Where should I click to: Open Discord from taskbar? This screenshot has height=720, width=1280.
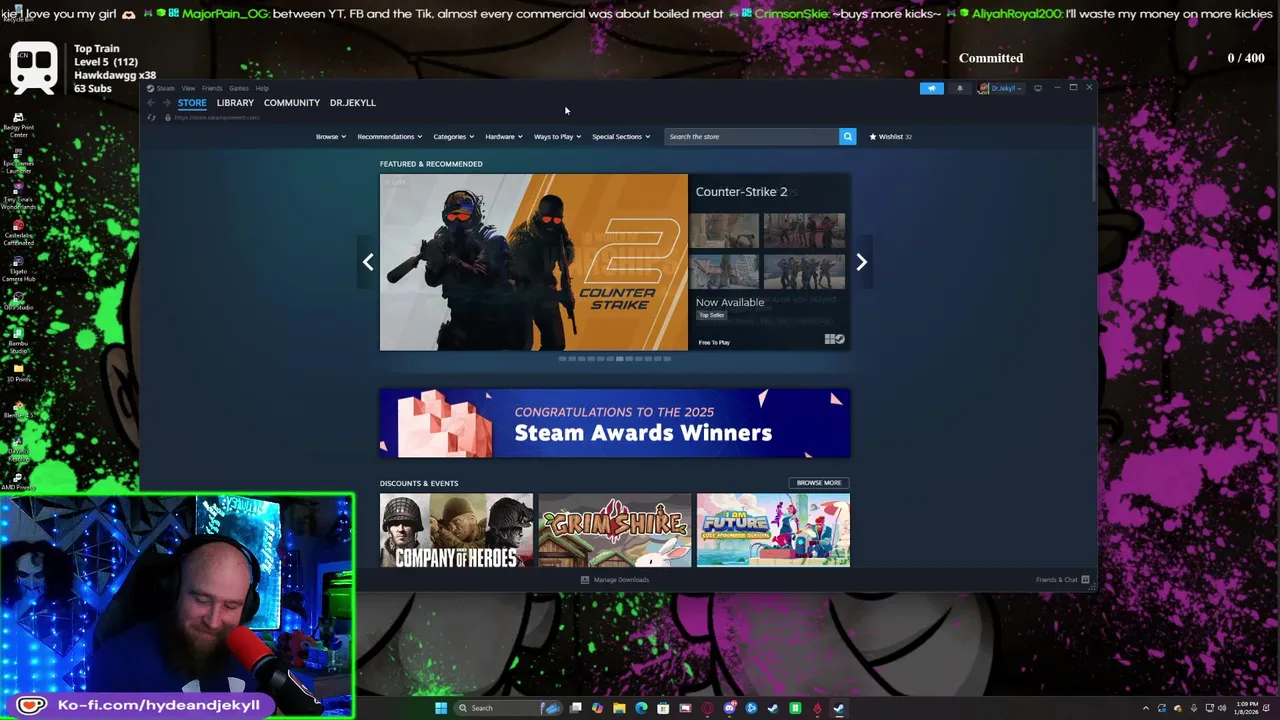click(x=729, y=708)
